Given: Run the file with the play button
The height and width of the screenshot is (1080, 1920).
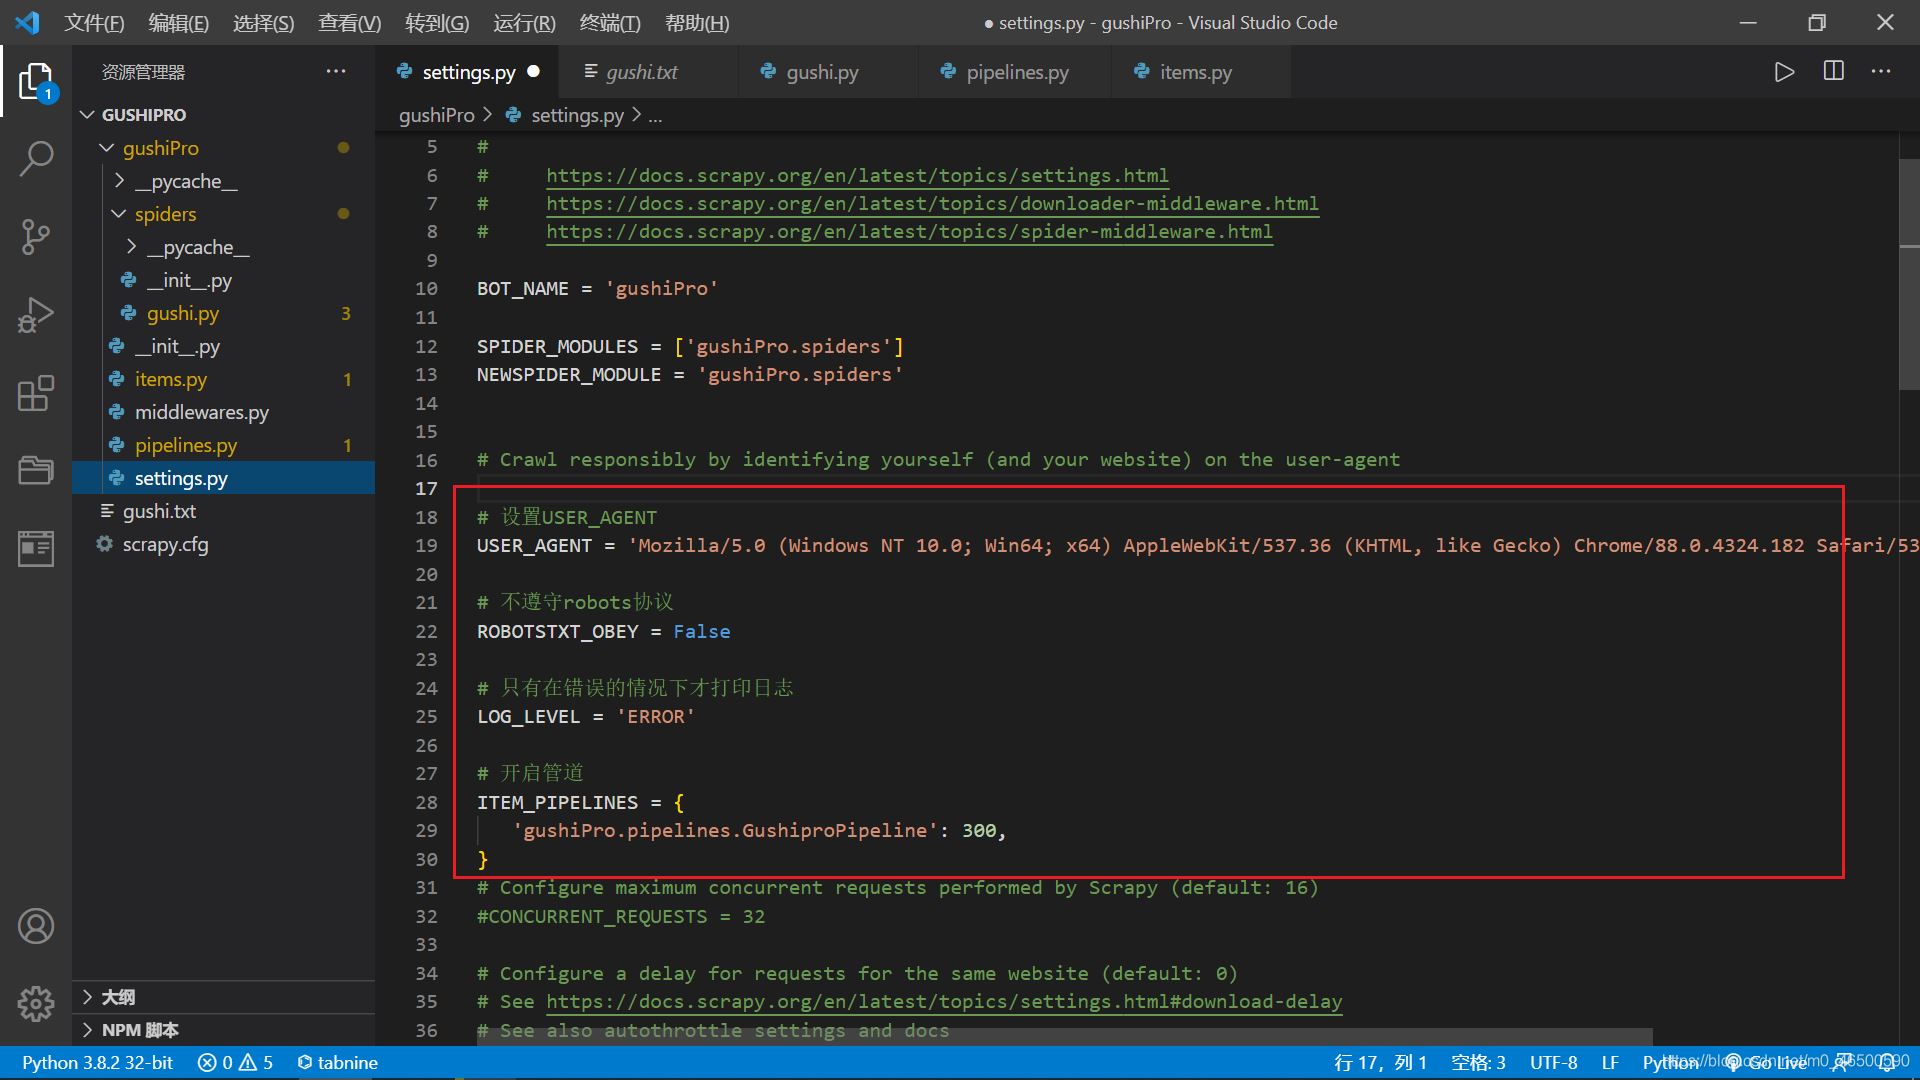Looking at the screenshot, I should click(1784, 71).
